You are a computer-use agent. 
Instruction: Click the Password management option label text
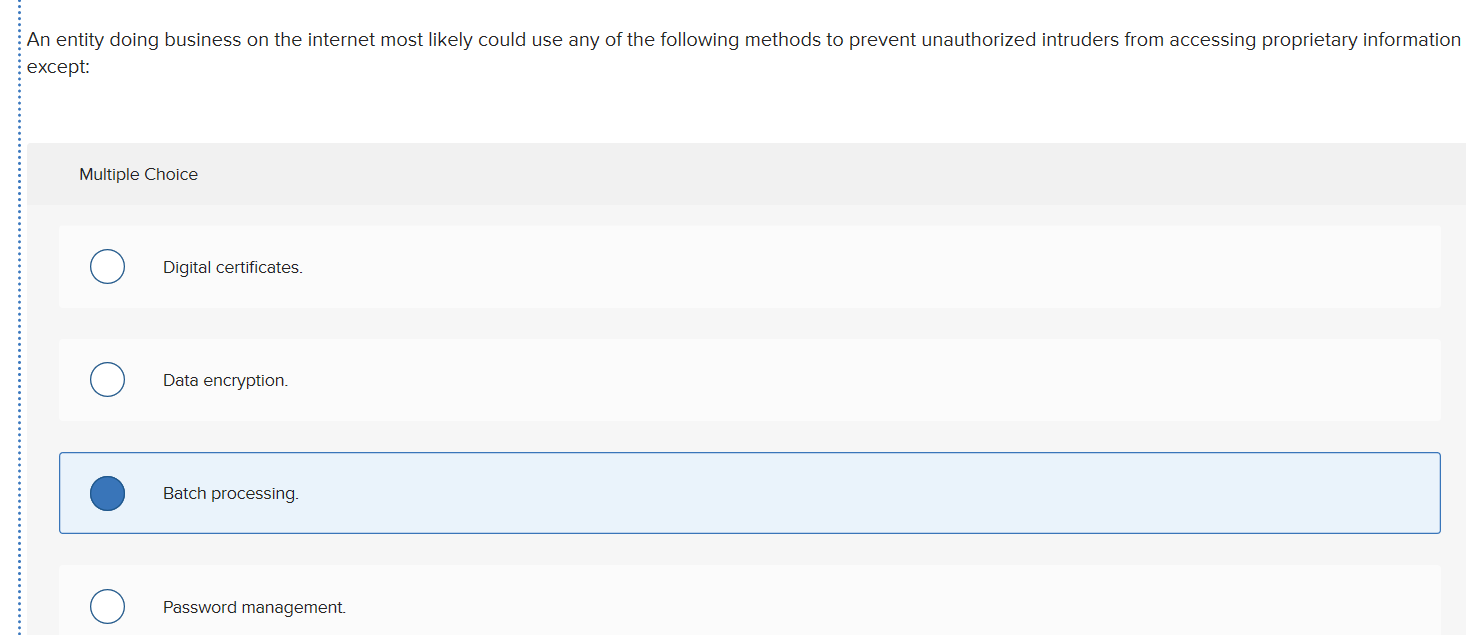254,606
